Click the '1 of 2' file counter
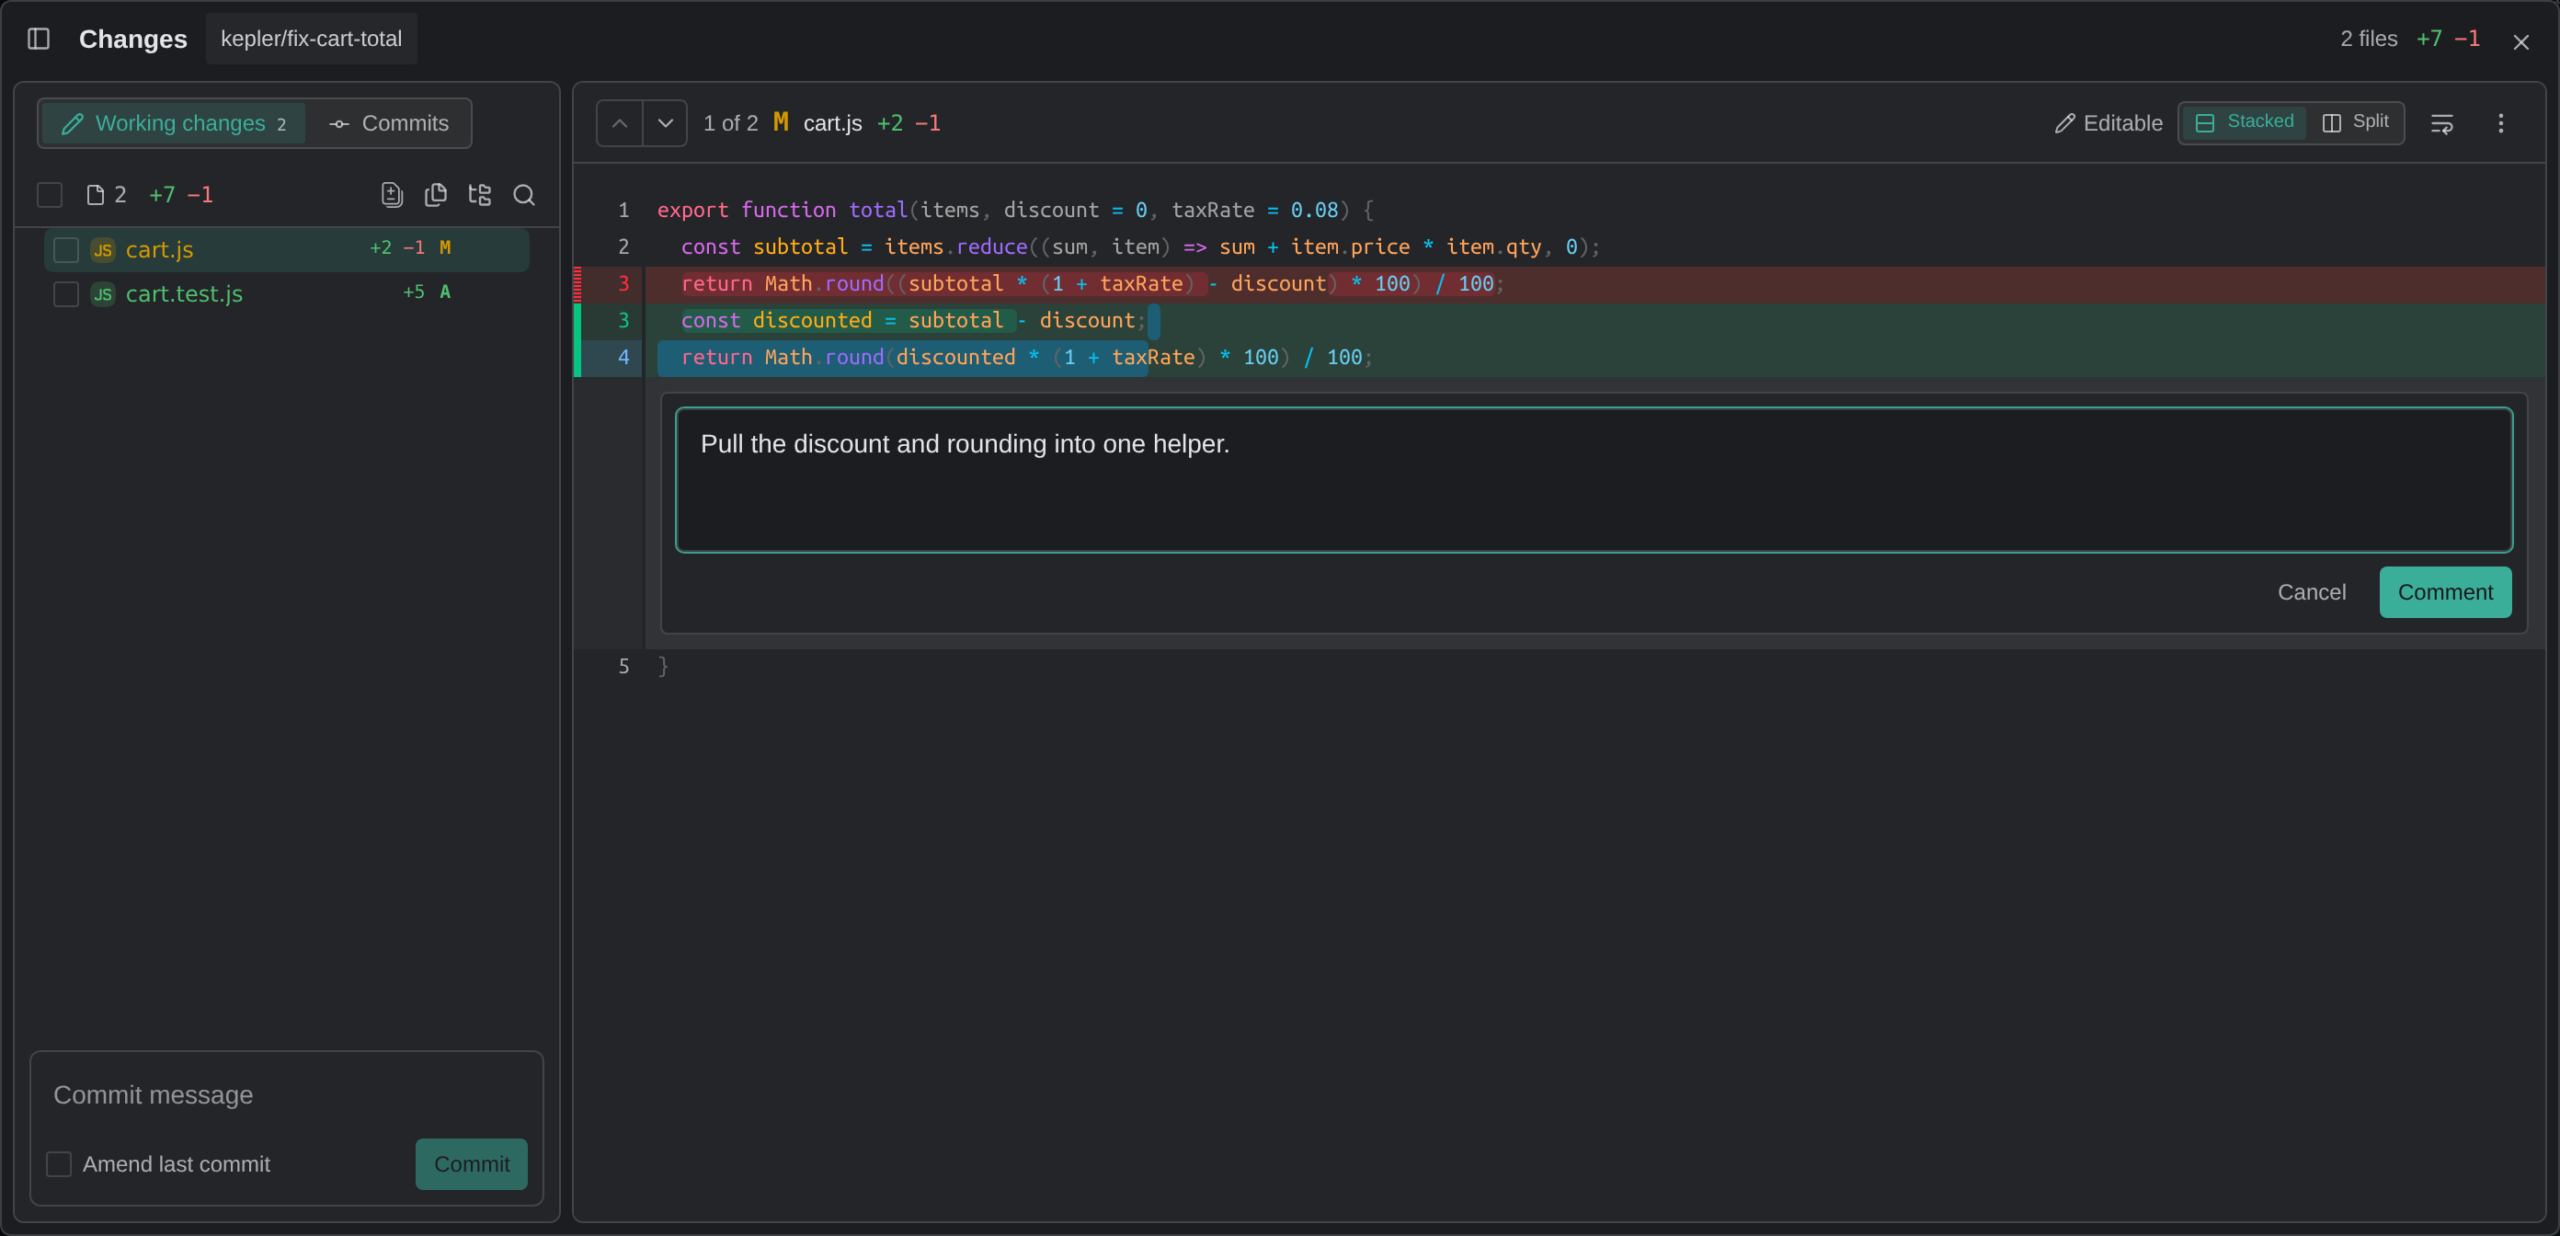 click(x=730, y=123)
